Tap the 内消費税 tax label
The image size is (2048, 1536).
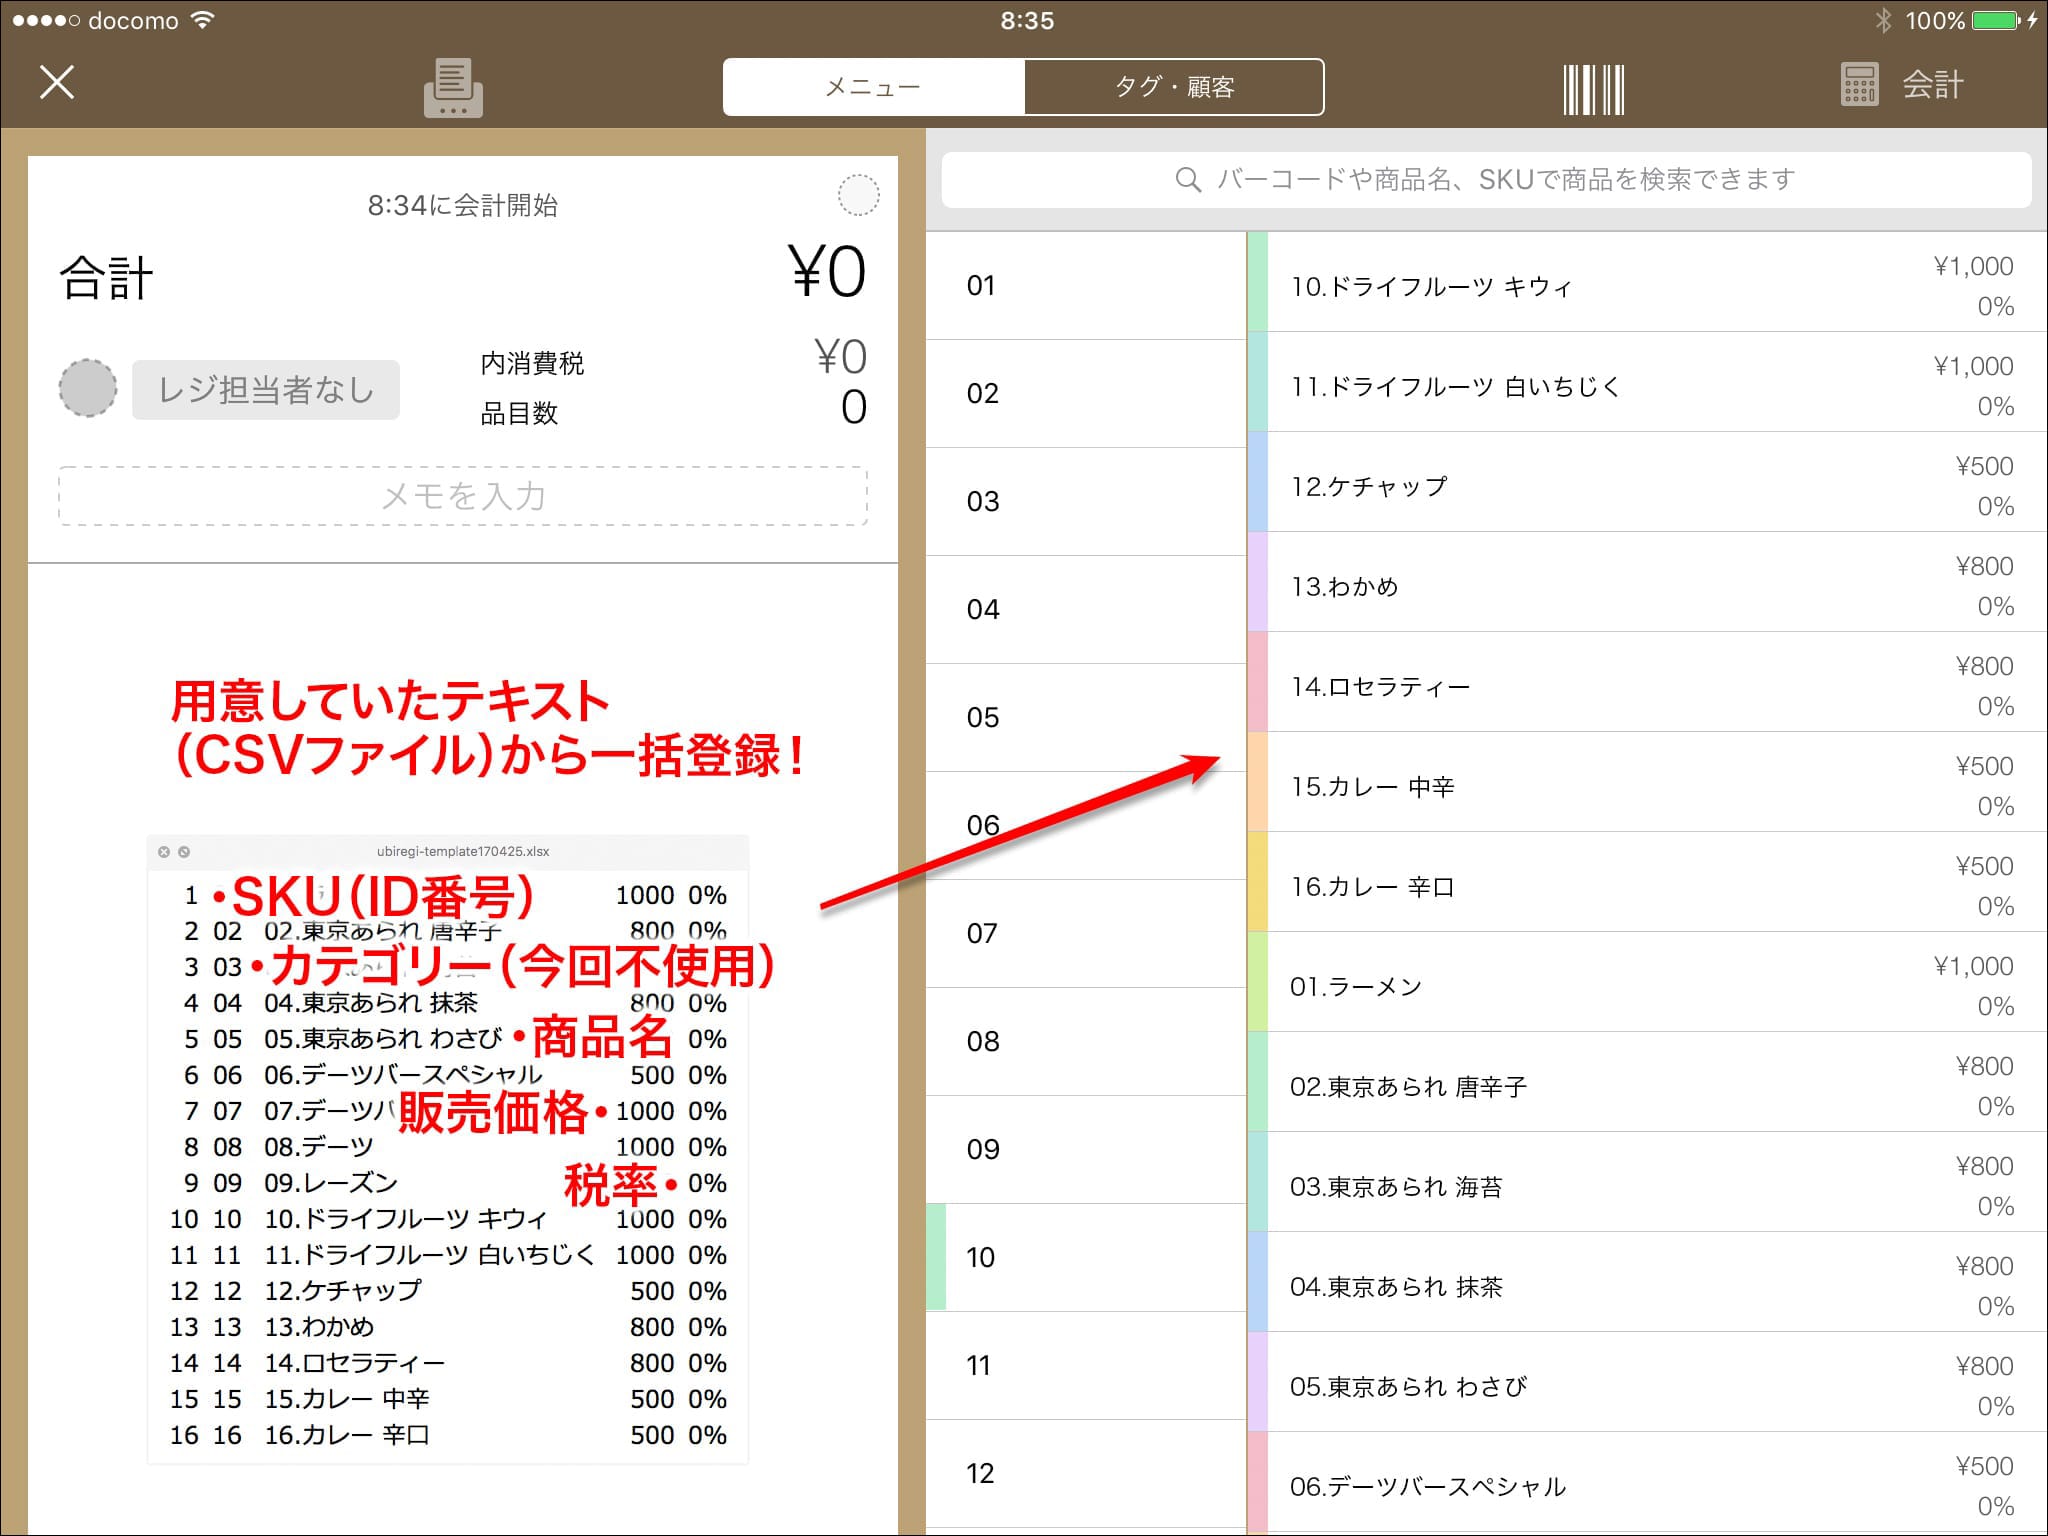[x=532, y=363]
